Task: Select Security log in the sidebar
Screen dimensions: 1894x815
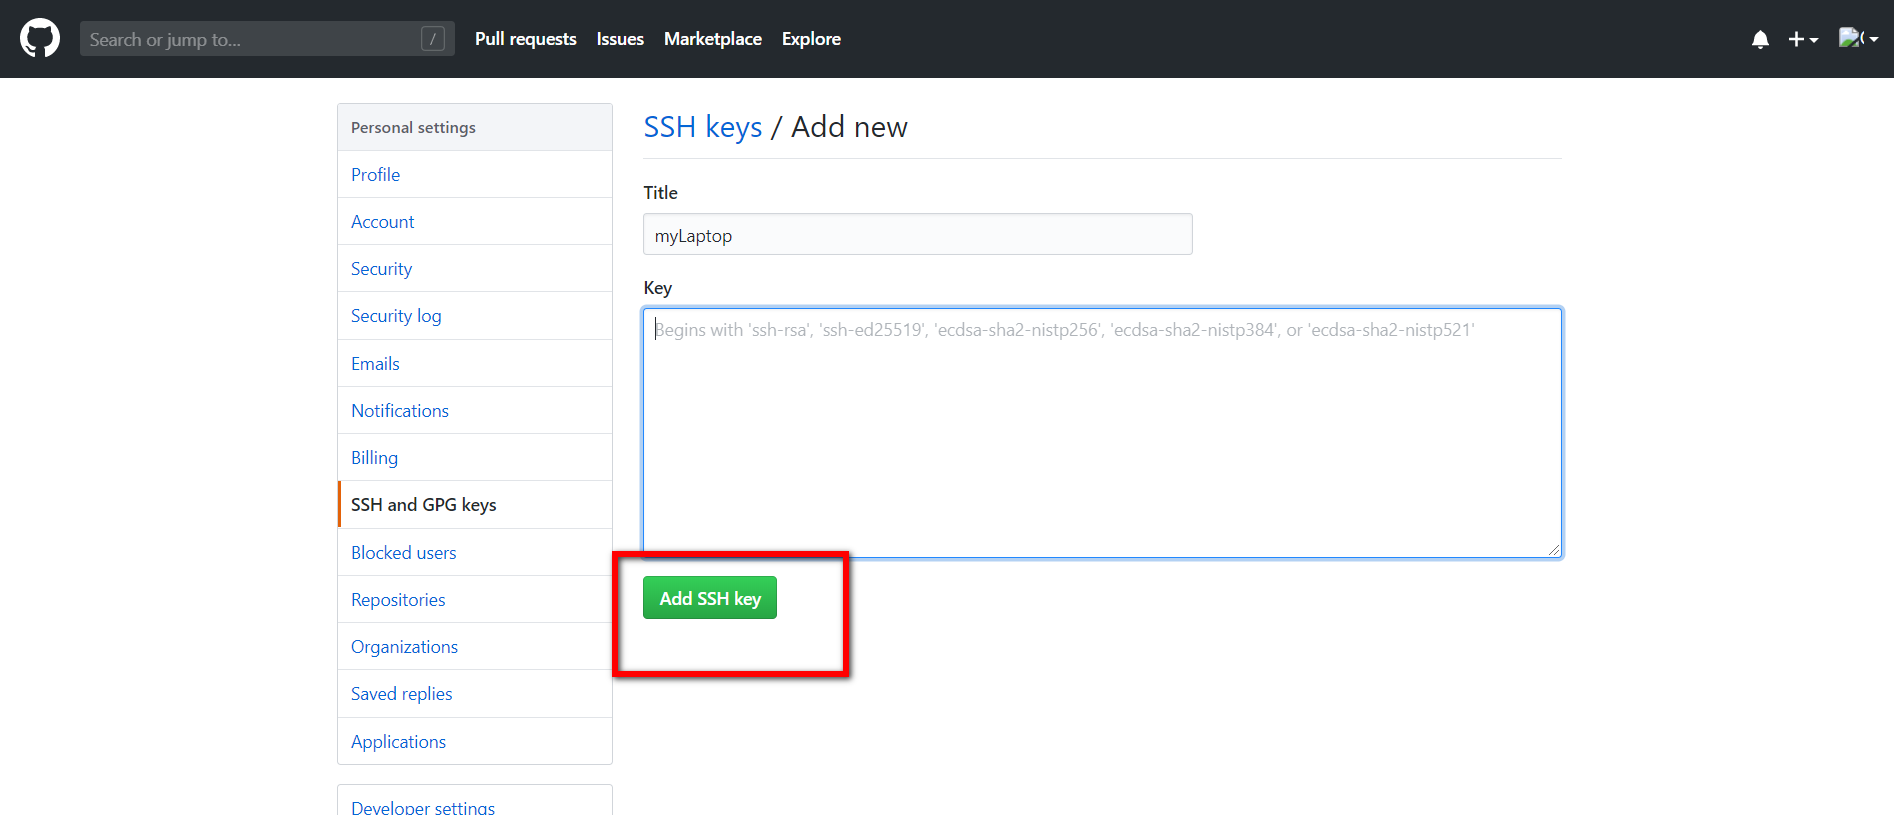Action: click(396, 316)
